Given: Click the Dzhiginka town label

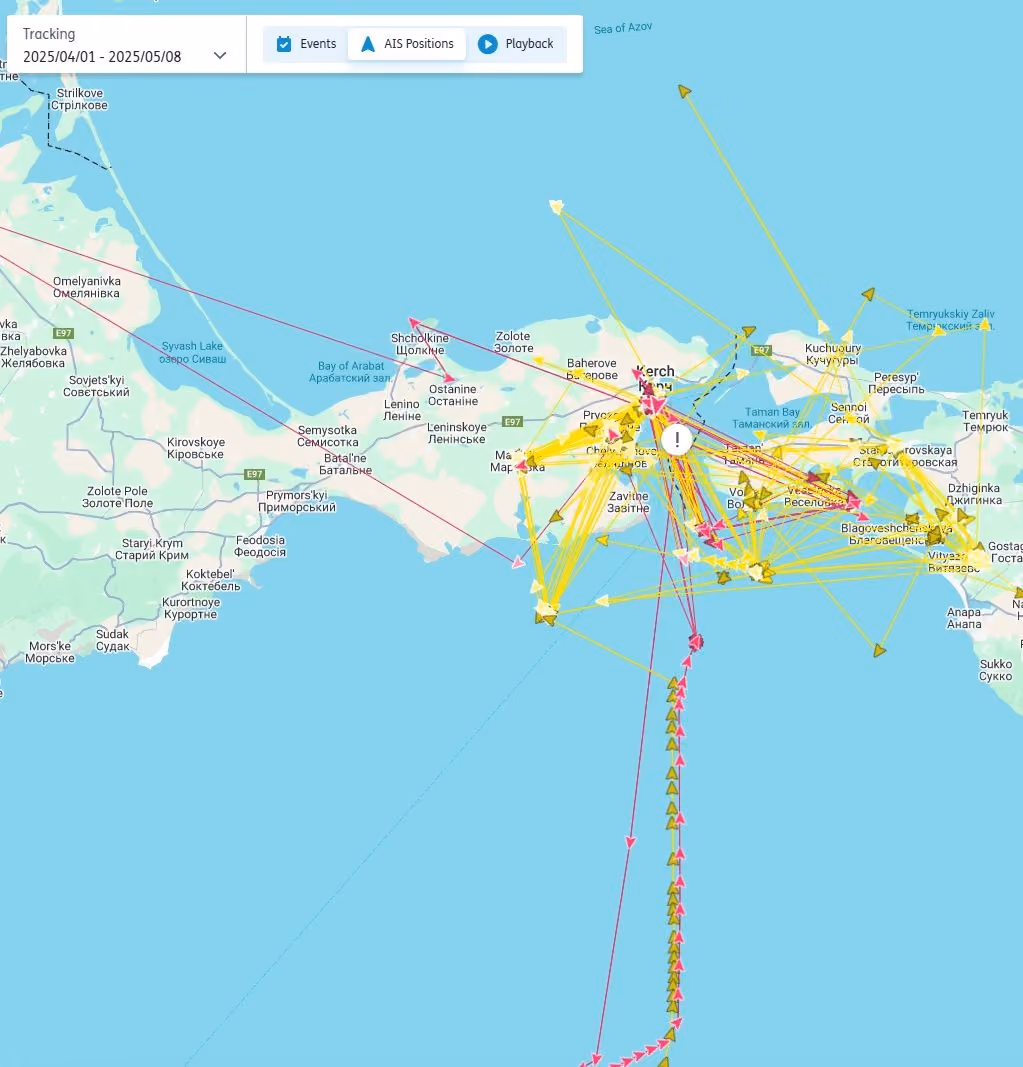Looking at the screenshot, I should pyautogui.click(x=974, y=494).
